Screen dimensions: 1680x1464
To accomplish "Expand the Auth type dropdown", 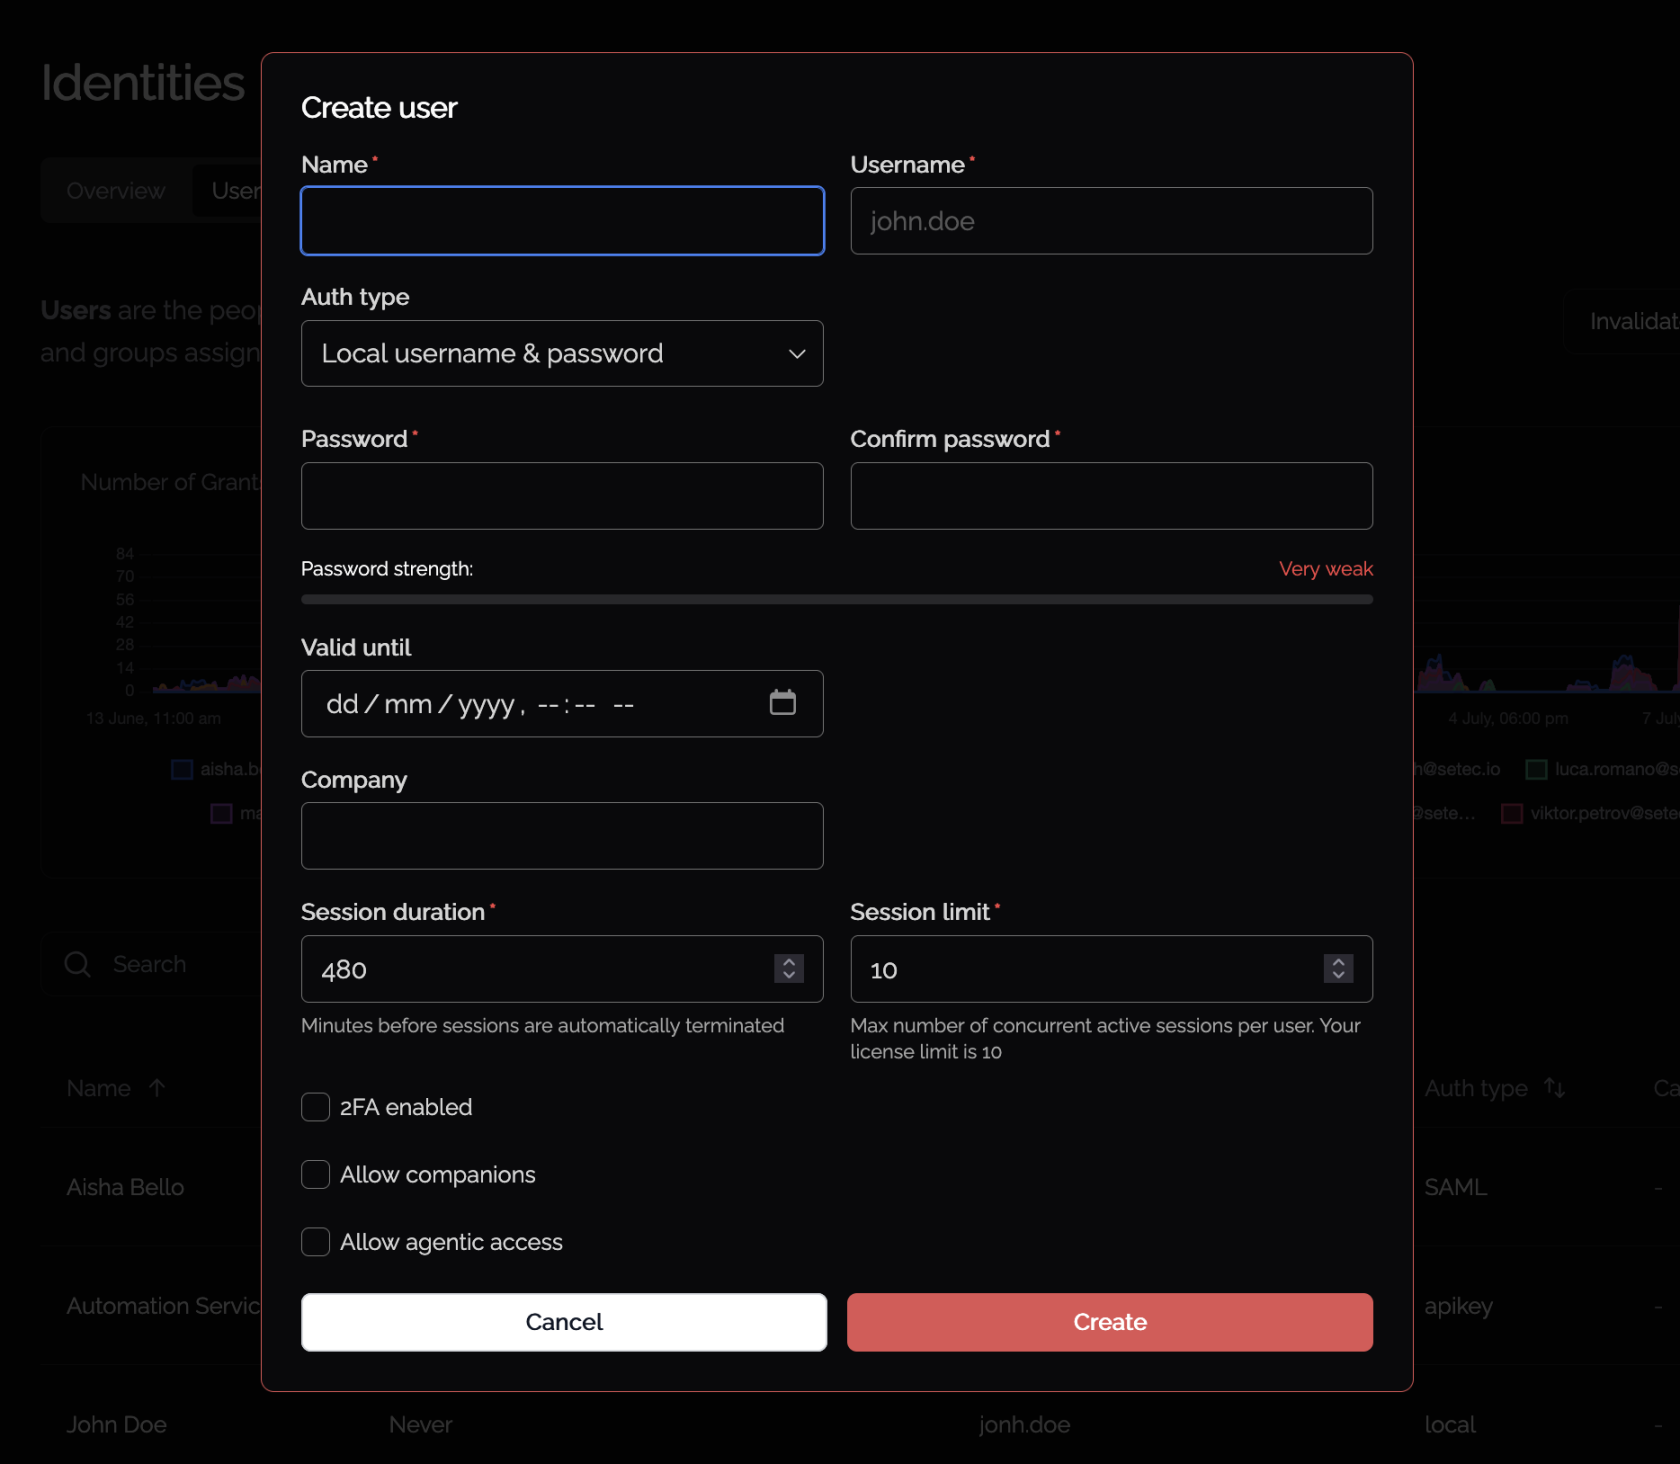I will pyautogui.click(x=562, y=353).
